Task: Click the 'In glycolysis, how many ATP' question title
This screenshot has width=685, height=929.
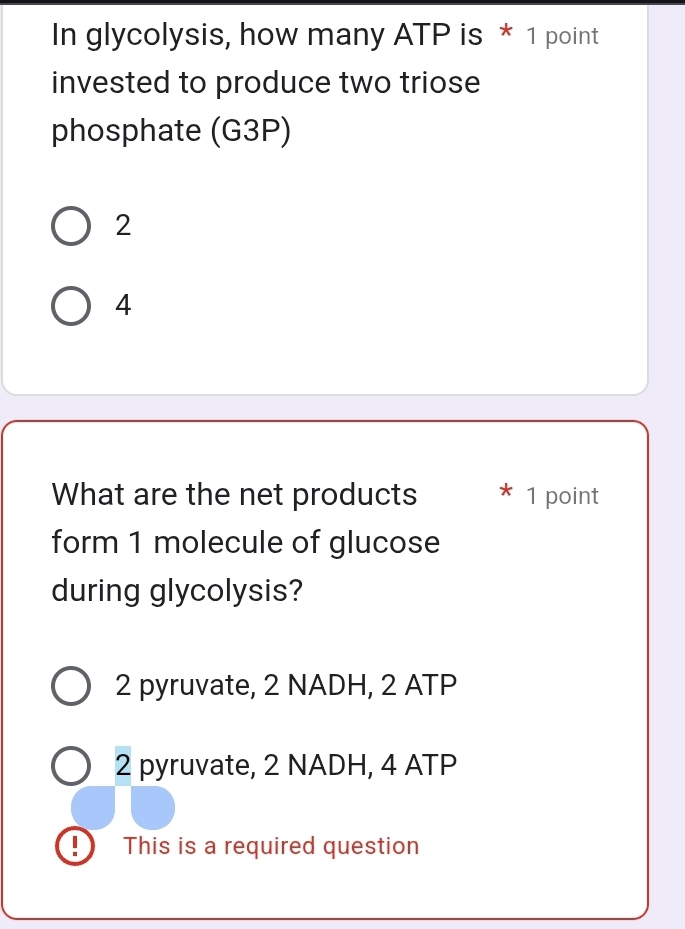Action: pos(267,36)
